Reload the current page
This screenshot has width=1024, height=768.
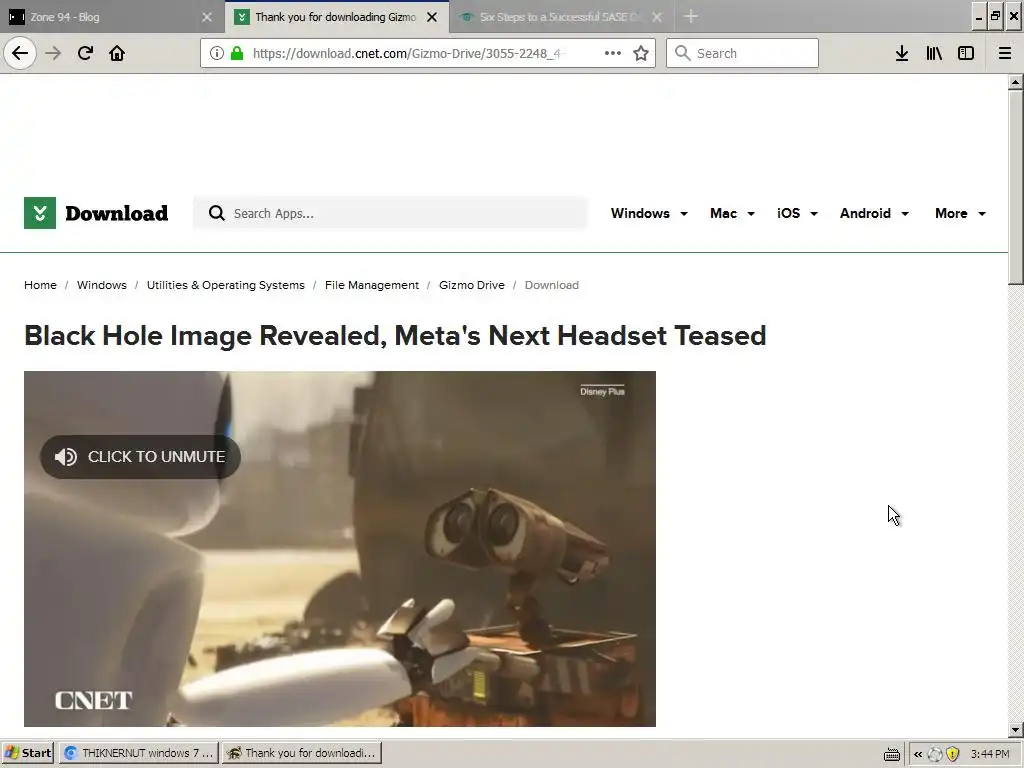(85, 53)
